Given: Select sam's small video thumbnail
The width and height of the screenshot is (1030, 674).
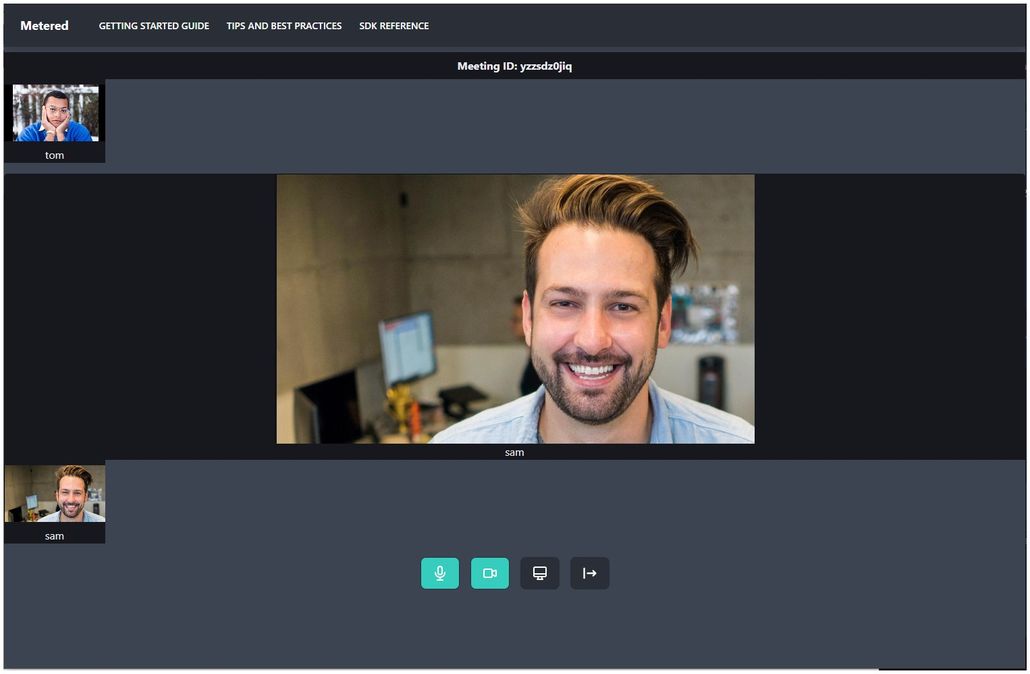Looking at the screenshot, I should 55,495.
